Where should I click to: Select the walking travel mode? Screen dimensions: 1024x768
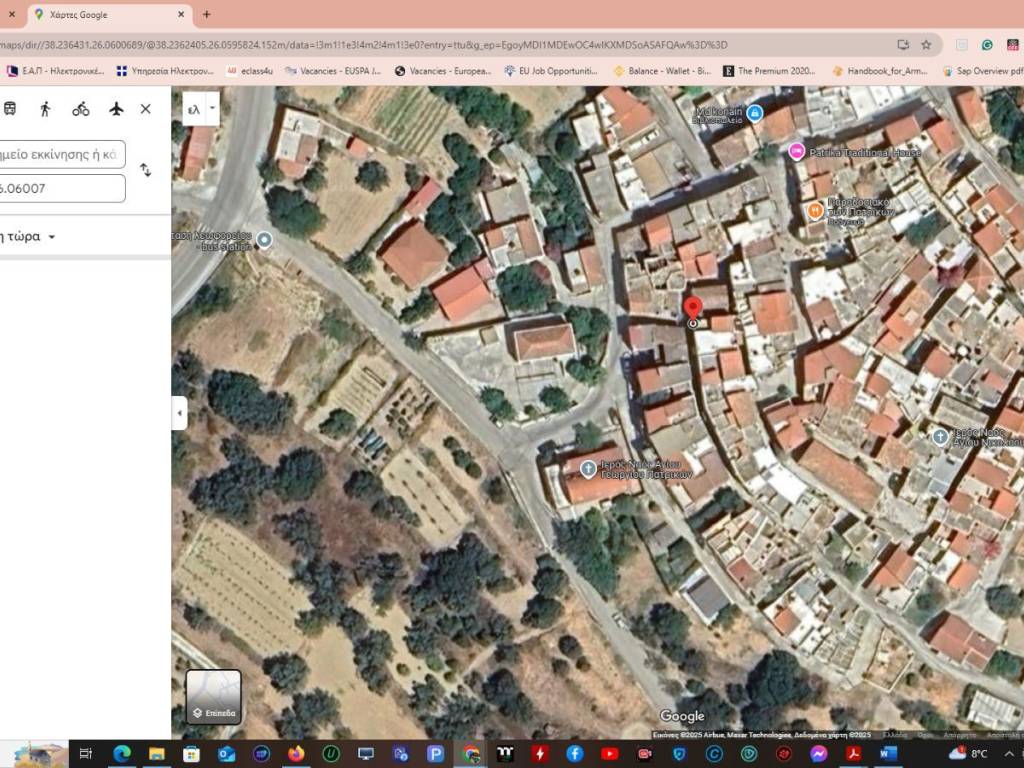pos(45,109)
